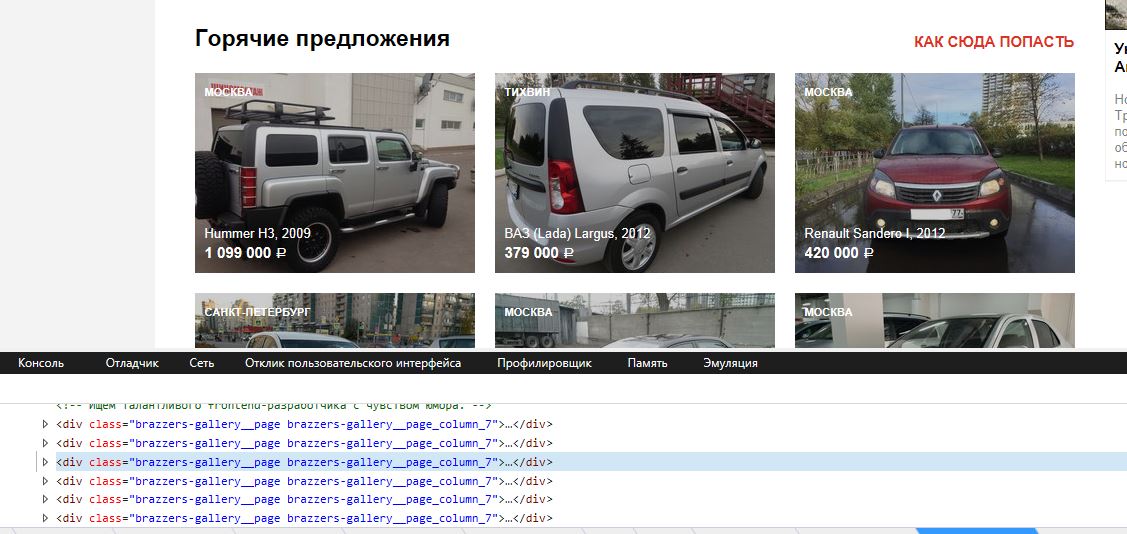
Task: Open the ВАЗ (Lada) Largus 2012 listing
Action: coord(635,173)
